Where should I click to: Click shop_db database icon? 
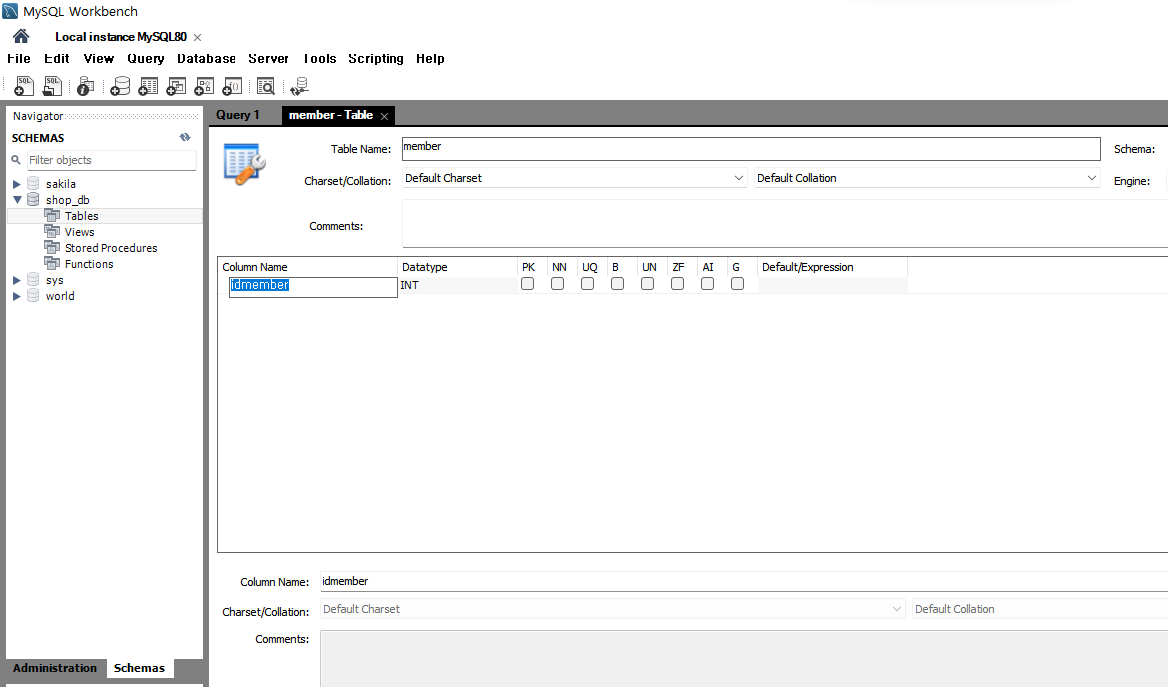coord(33,200)
